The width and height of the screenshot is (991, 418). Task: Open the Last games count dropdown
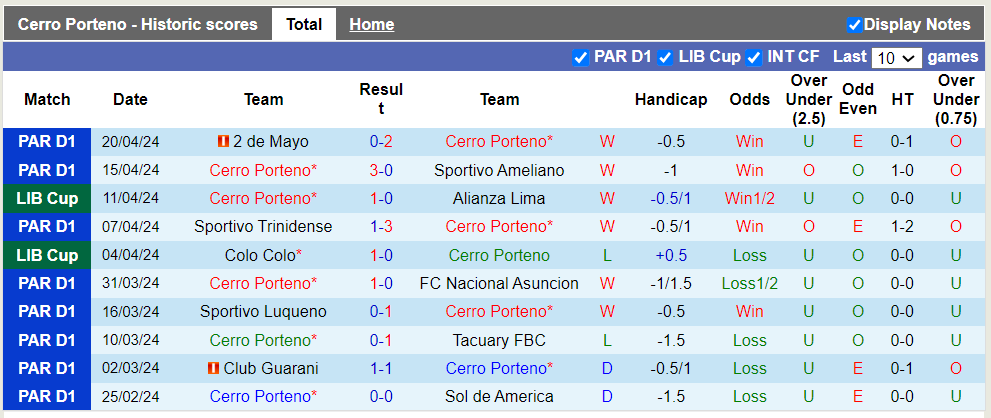(895, 58)
